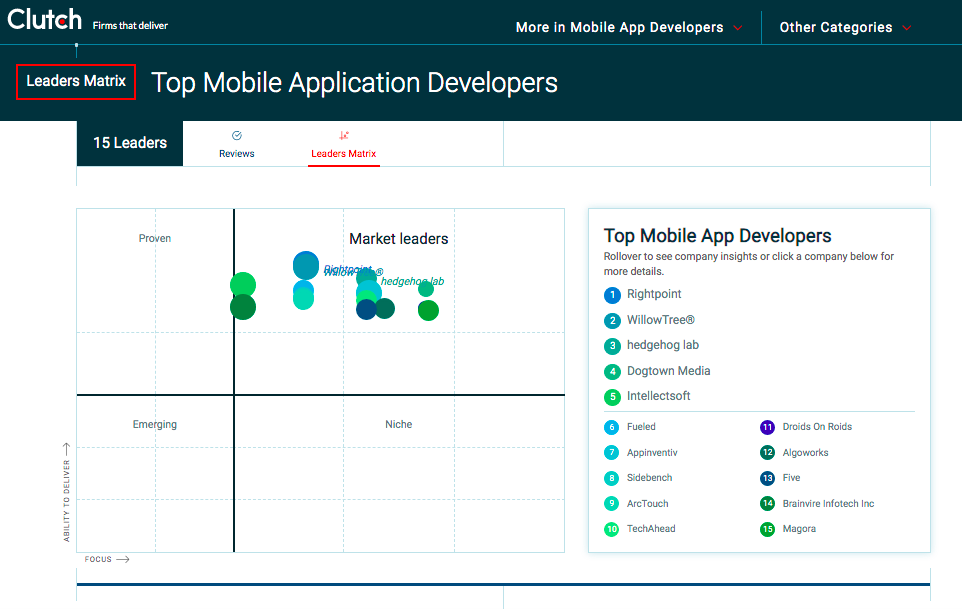Click the 'Leaders Matrix' label in the header banner
The image size is (962, 609).
point(76,81)
